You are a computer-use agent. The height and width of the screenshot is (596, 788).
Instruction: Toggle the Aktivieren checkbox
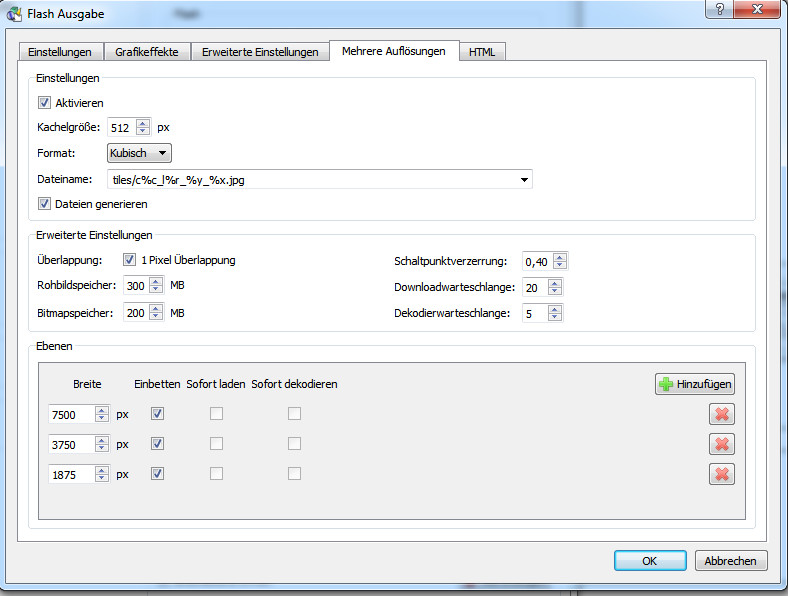(44, 103)
